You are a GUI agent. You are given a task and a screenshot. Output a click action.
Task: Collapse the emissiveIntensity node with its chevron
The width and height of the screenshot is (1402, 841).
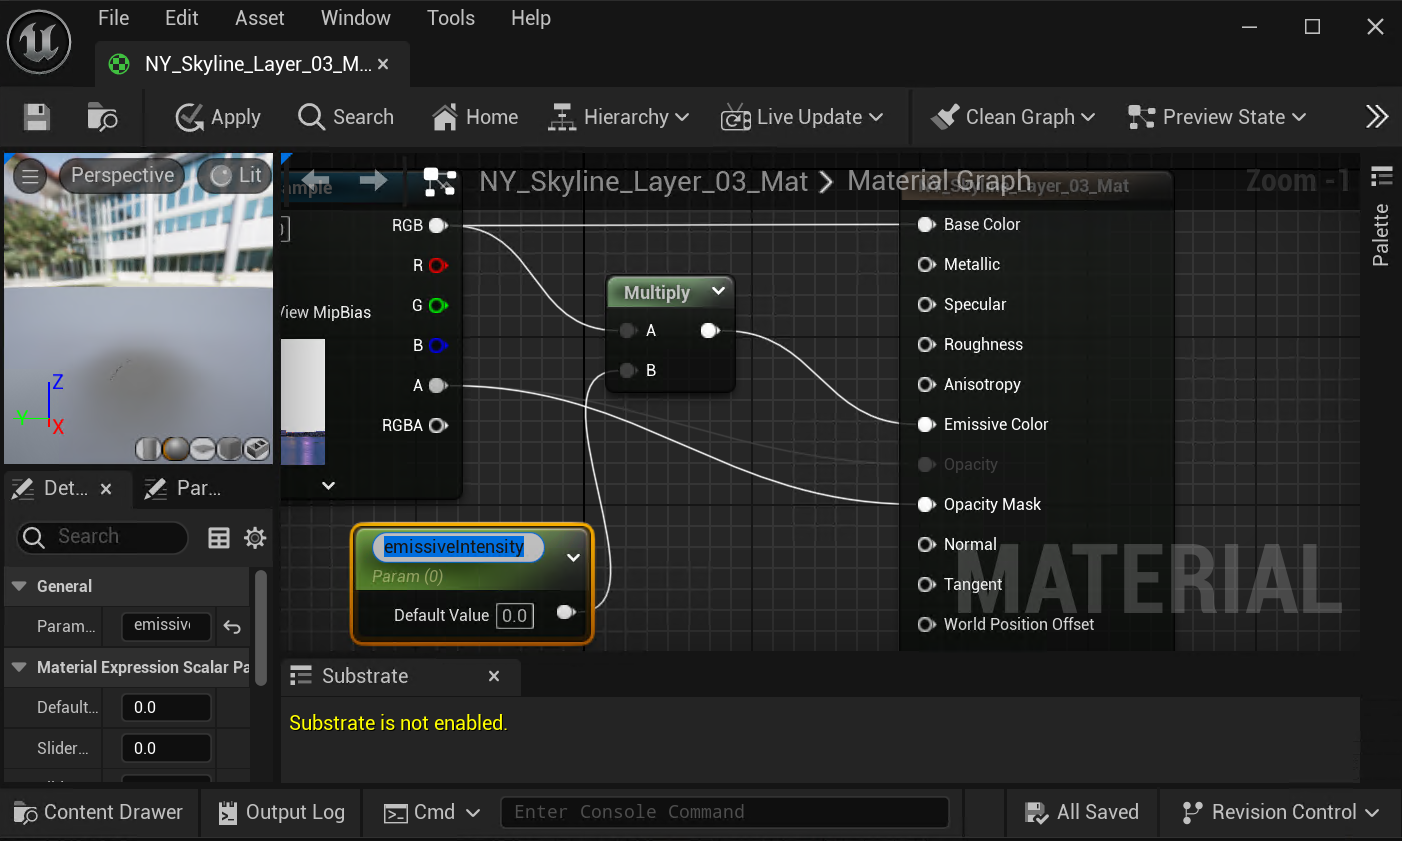(x=573, y=558)
